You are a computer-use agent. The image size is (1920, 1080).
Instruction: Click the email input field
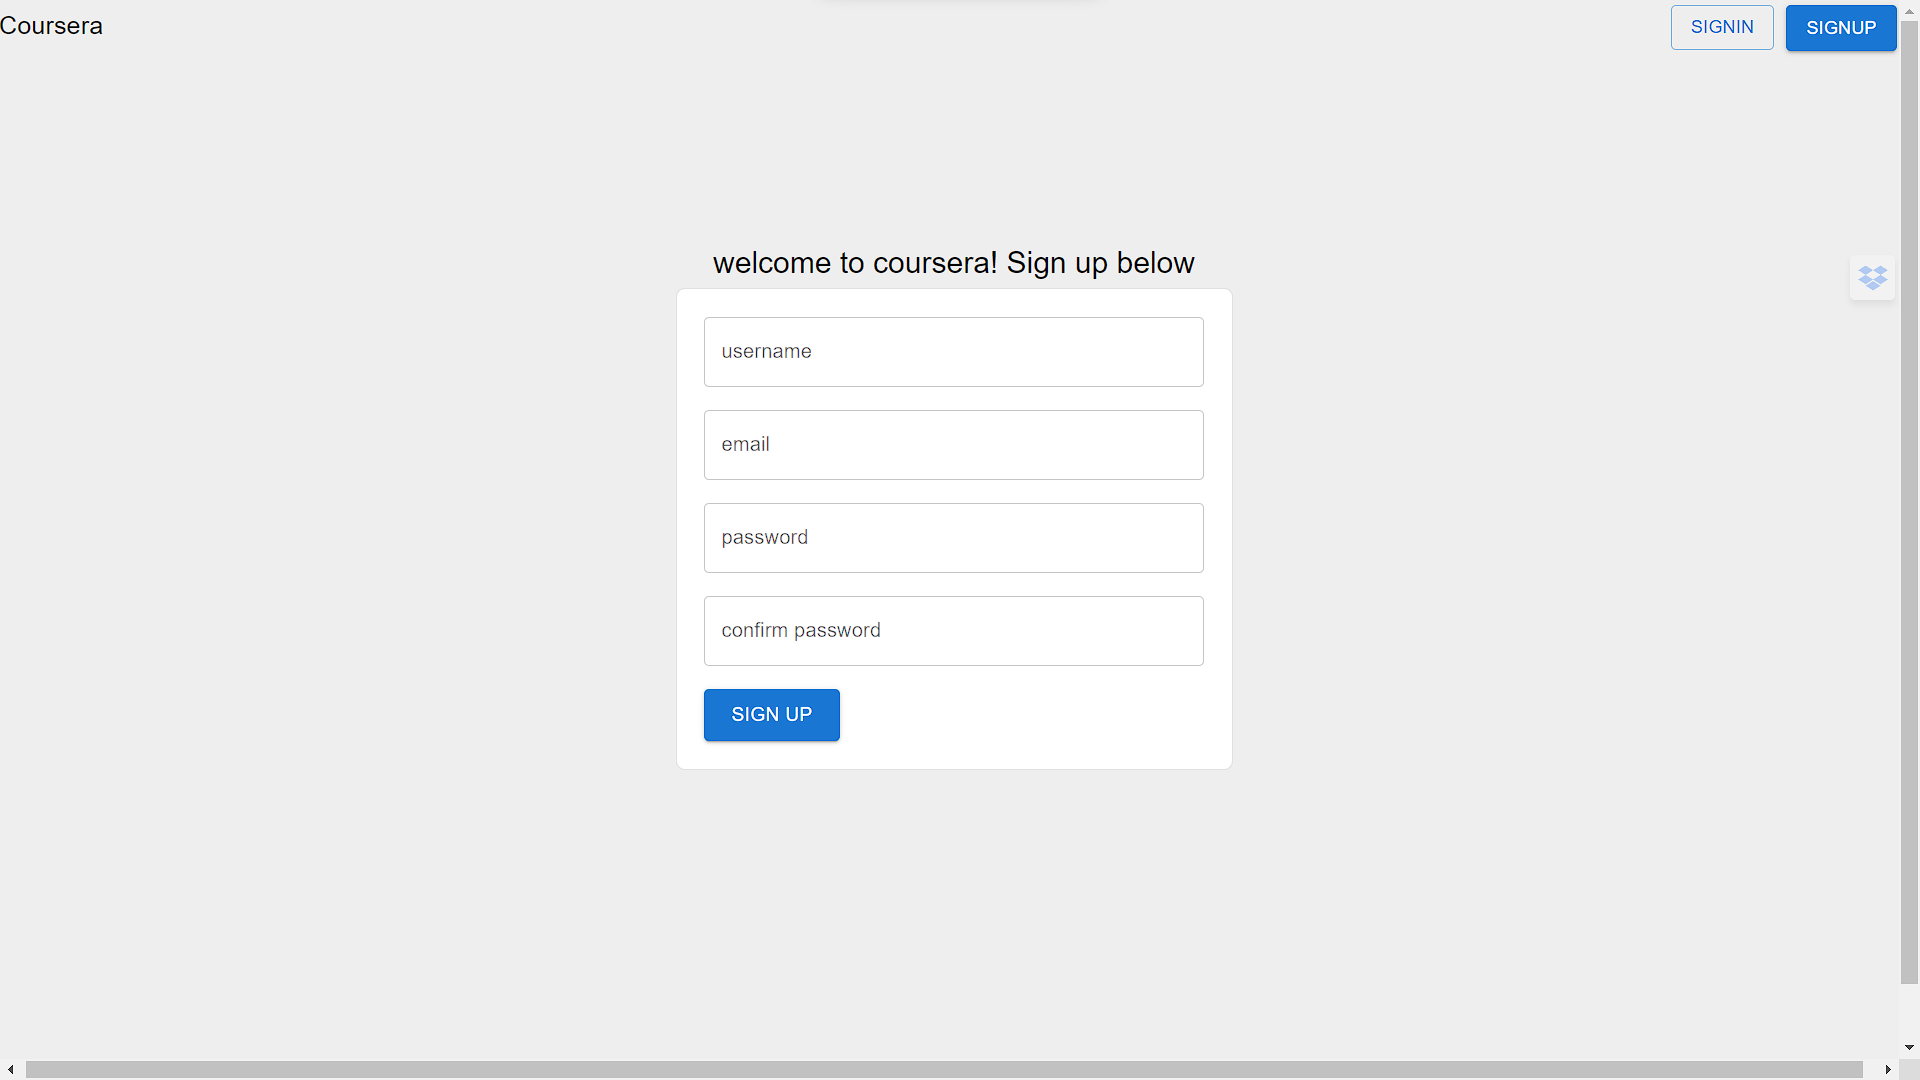coord(953,444)
